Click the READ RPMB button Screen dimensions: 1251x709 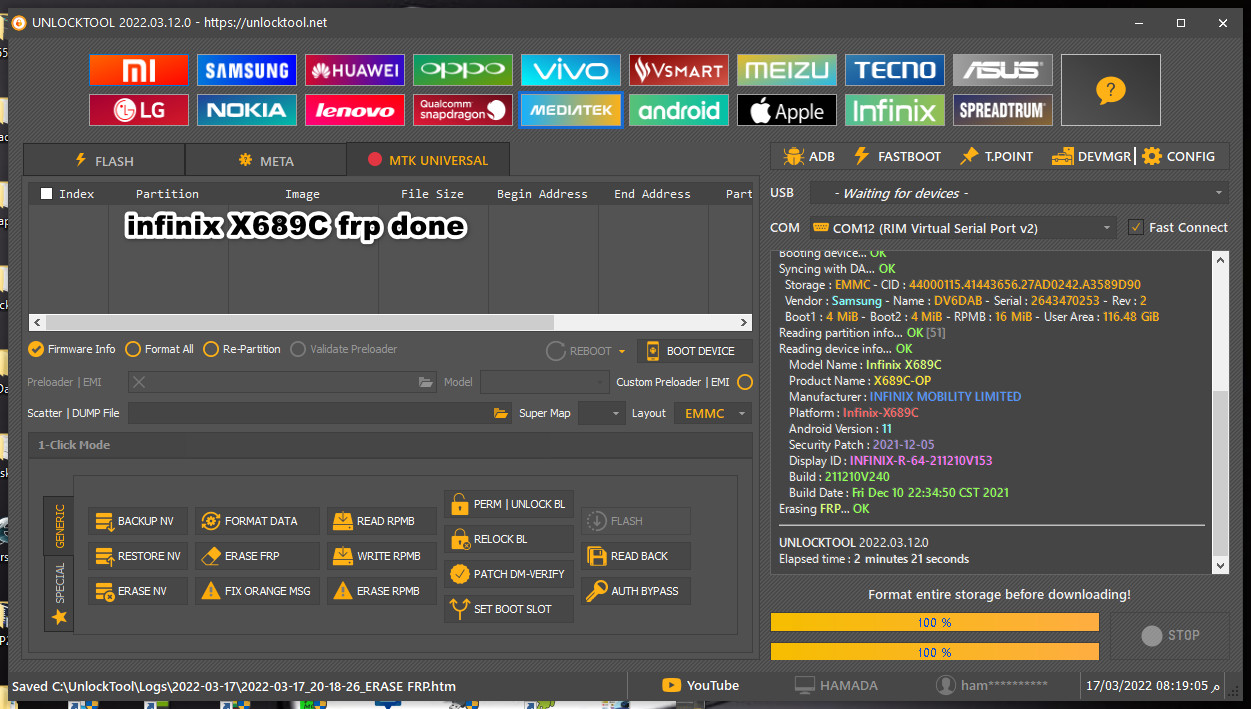click(x=381, y=521)
